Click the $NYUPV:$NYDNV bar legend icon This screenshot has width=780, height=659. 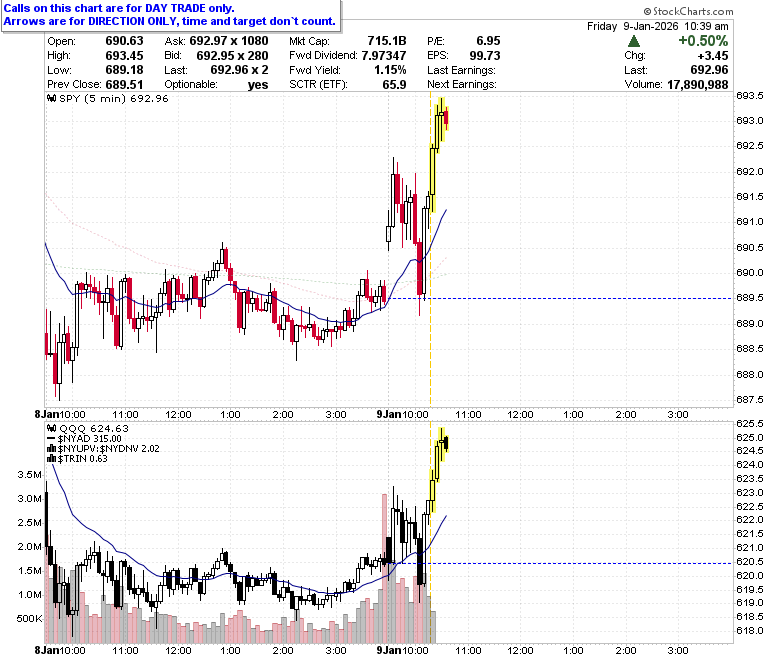pyautogui.click(x=51, y=449)
